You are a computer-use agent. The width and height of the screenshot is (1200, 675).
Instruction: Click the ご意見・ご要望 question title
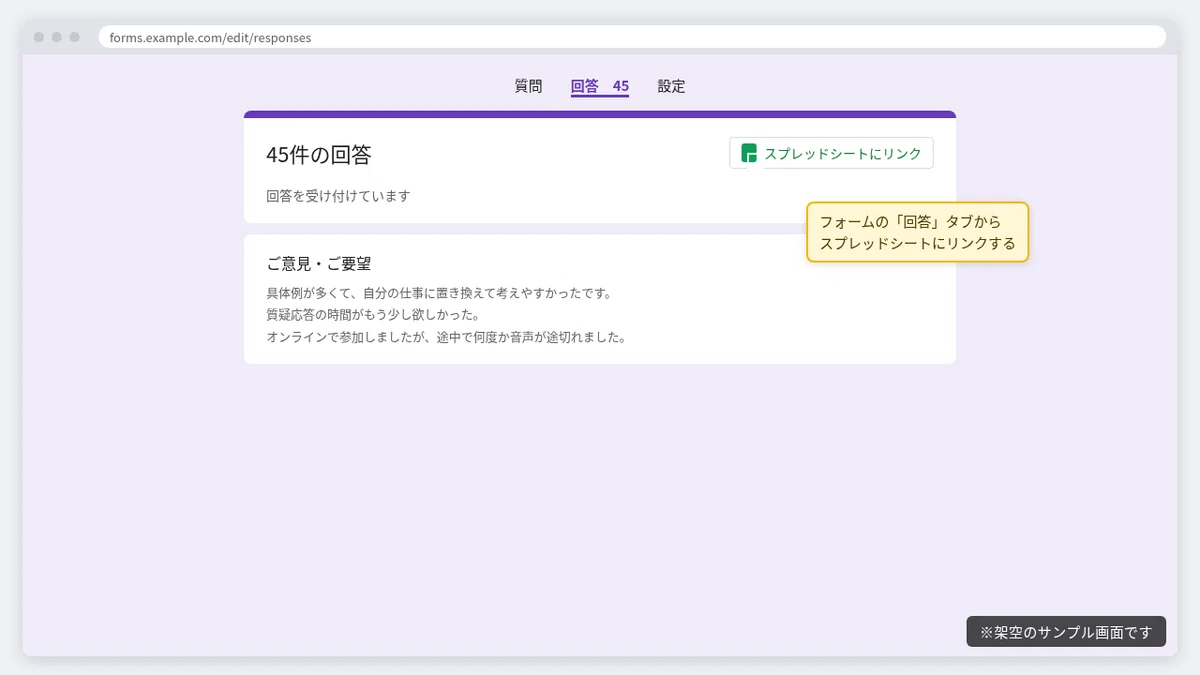[319, 264]
